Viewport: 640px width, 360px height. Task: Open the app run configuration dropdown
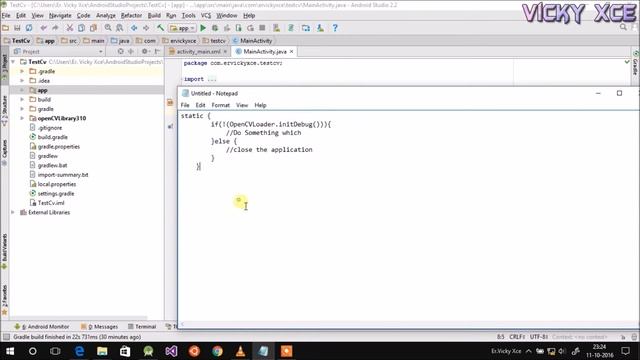[x=182, y=28]
